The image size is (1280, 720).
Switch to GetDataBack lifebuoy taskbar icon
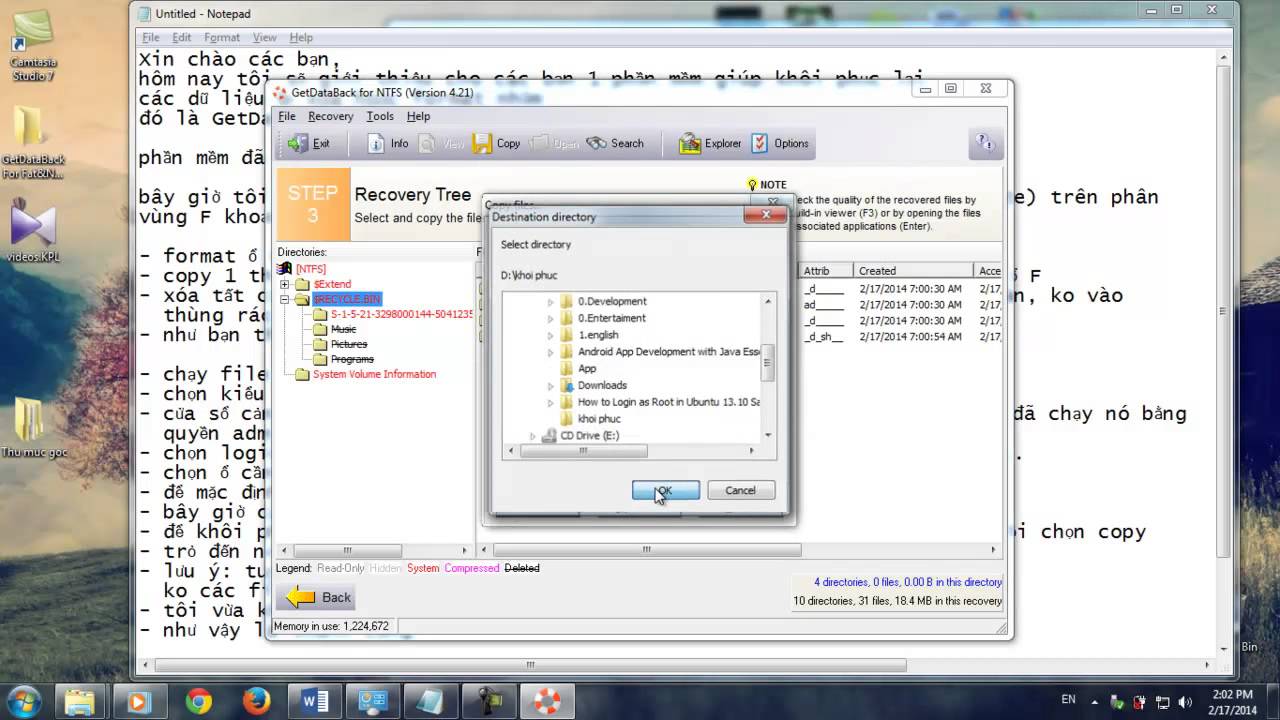coord(547,700)
